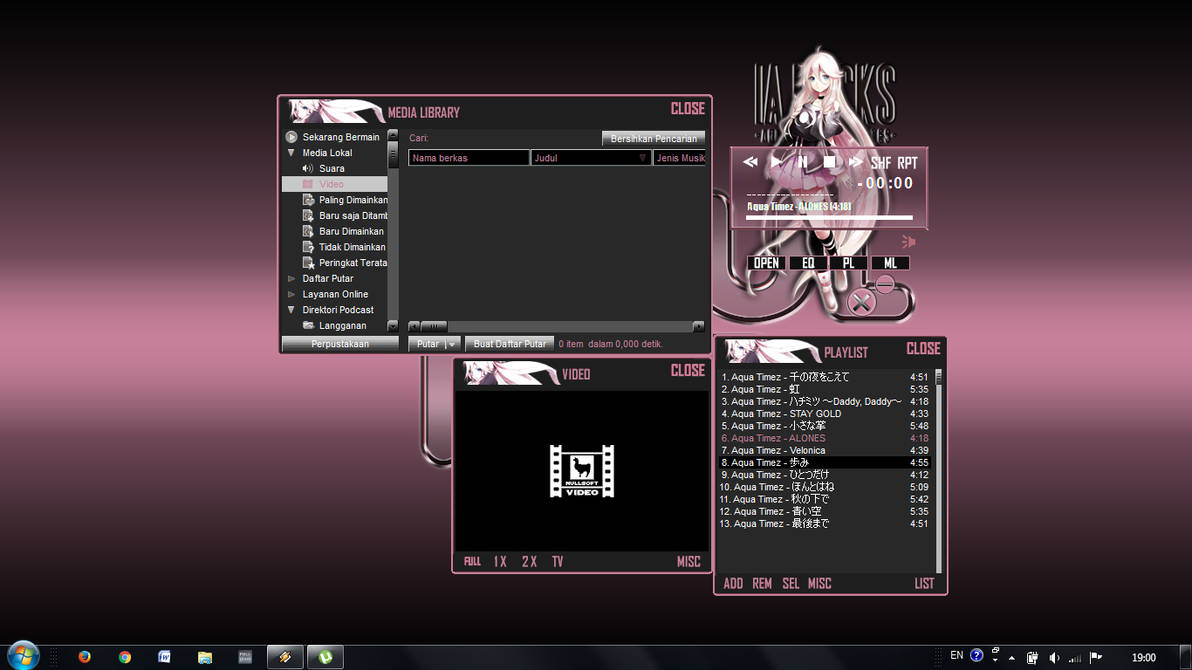
Task: Open a file with the OPEN button
Action: (766, 263)
